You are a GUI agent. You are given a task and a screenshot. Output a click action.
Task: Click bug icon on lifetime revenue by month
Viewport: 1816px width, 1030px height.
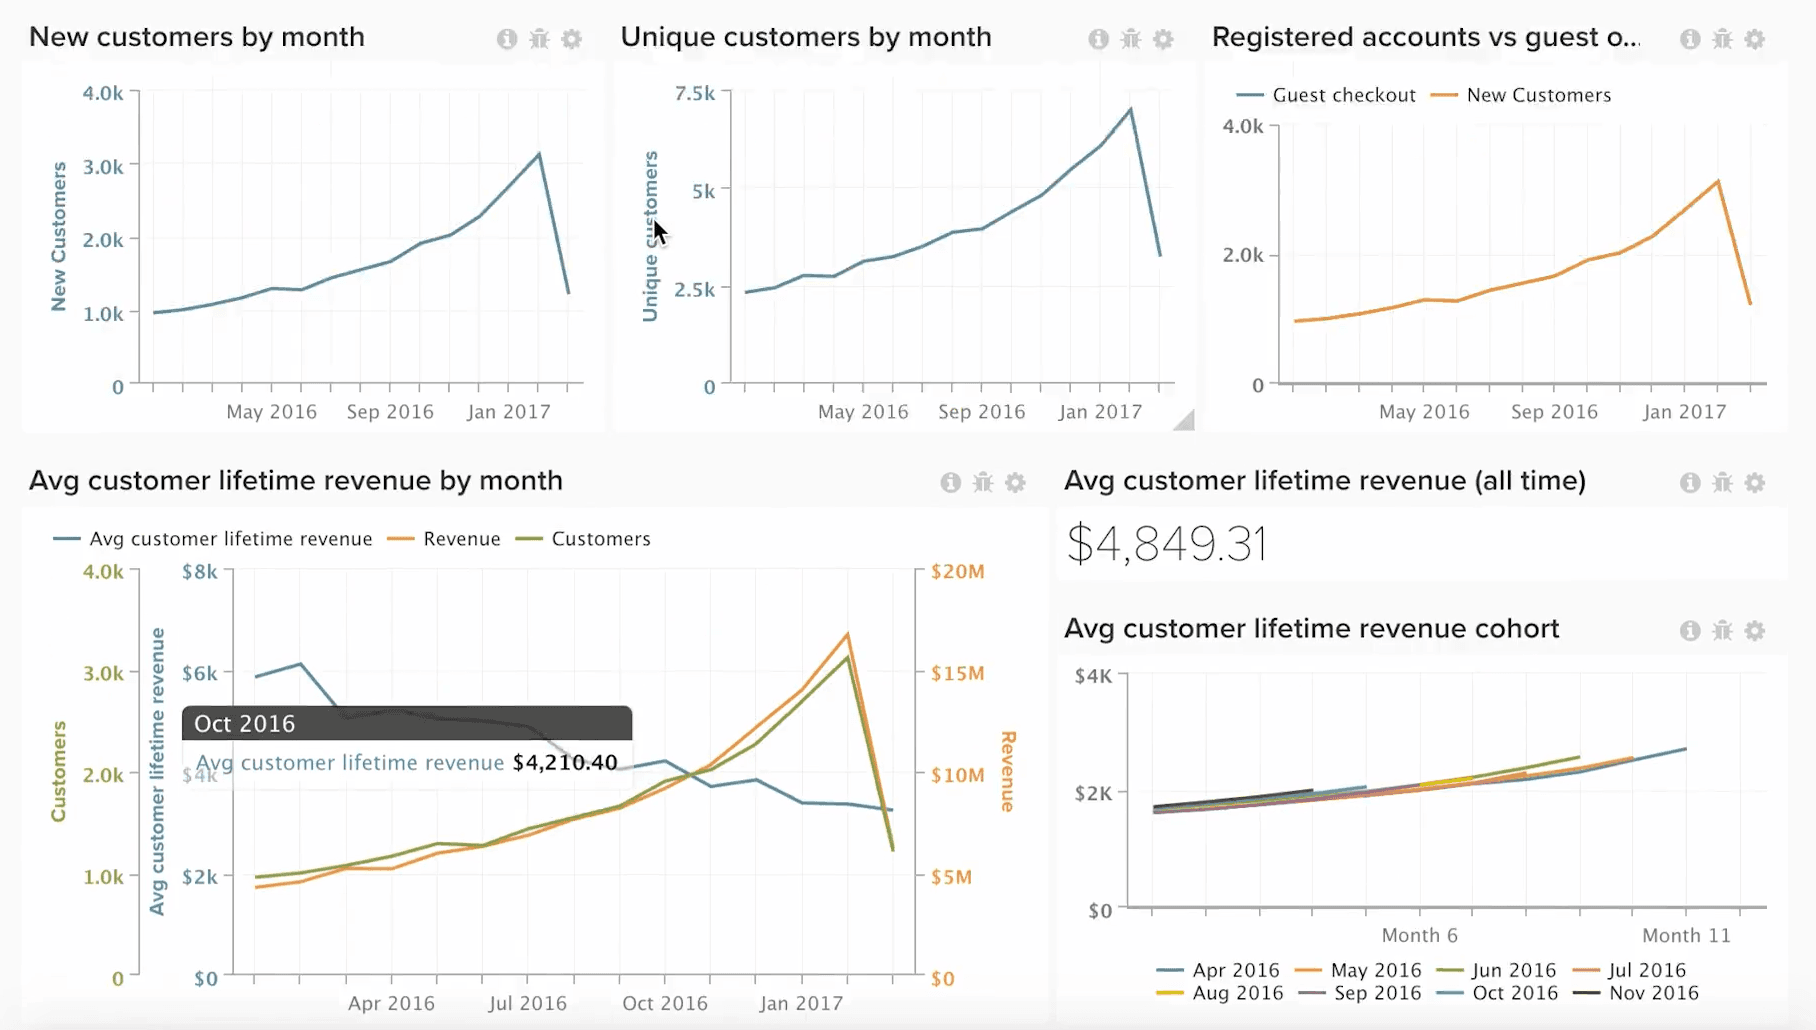983,483
